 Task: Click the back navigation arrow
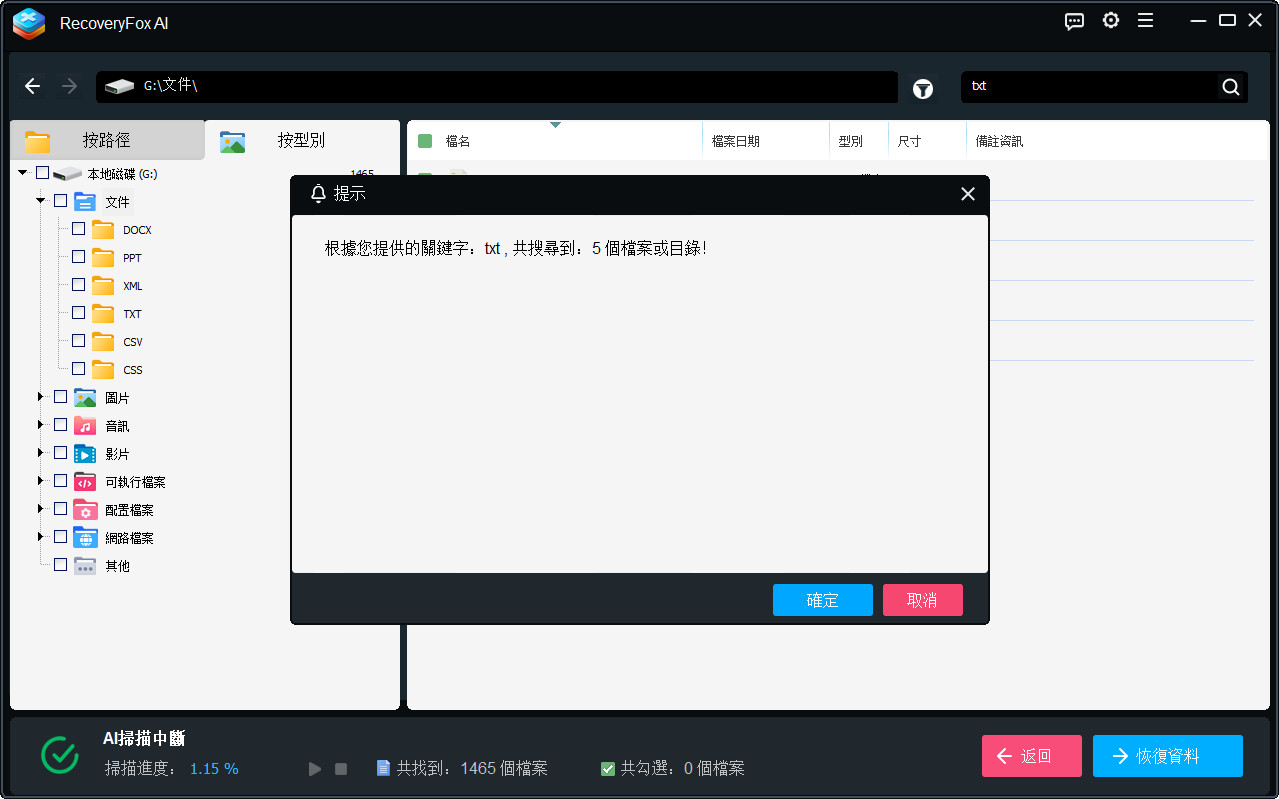[32, 86]
